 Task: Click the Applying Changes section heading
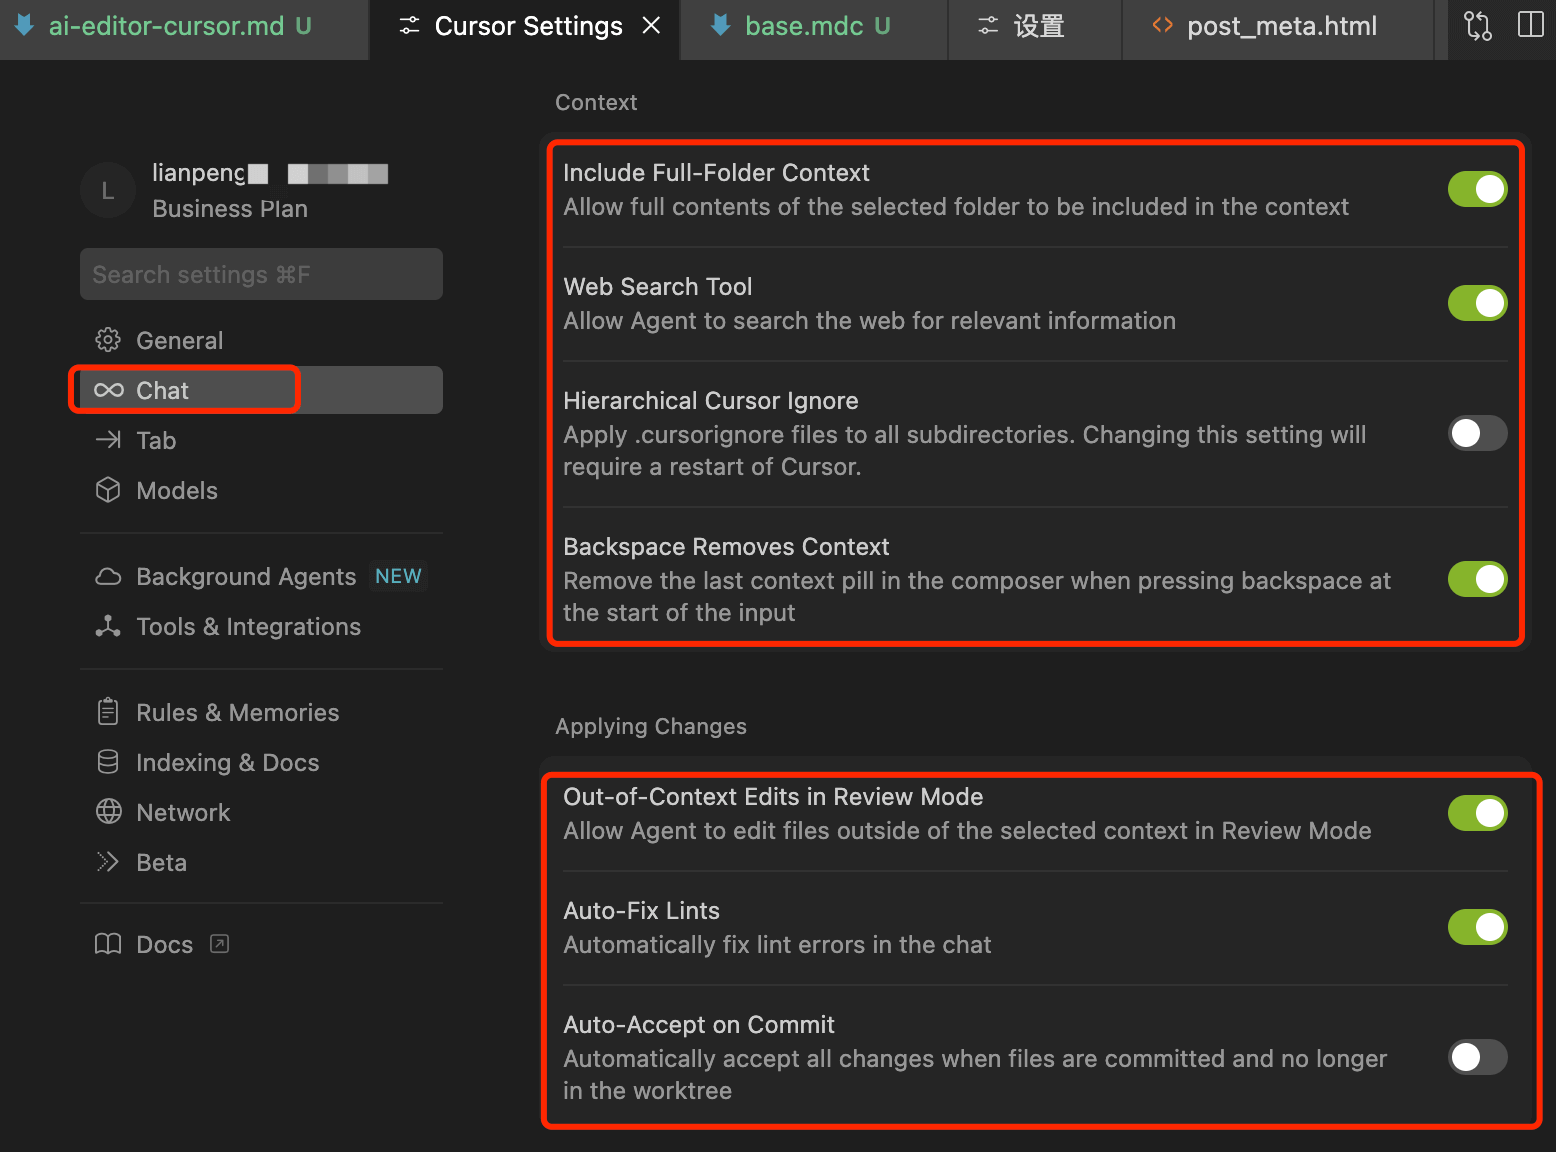click(x=651, y=726)
